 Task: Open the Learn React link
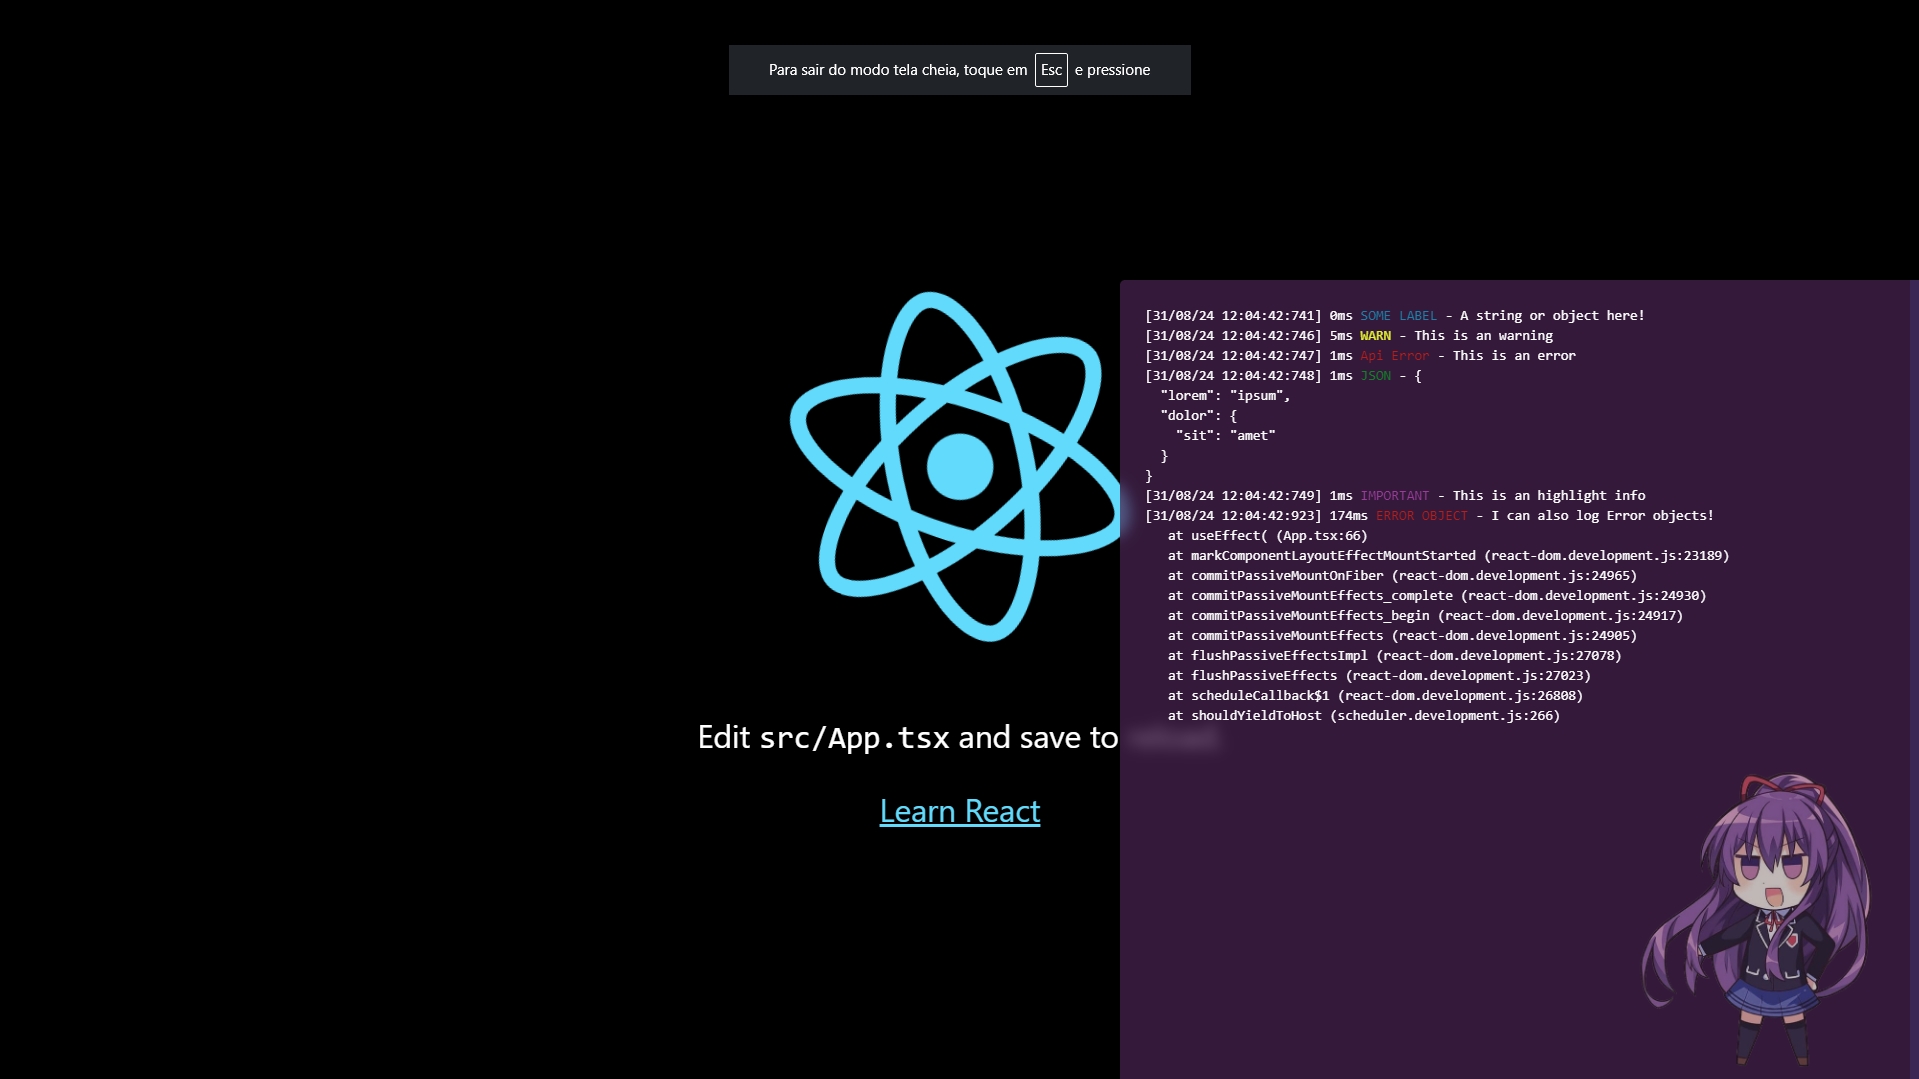pyautogui.click(x=959, y=811)
